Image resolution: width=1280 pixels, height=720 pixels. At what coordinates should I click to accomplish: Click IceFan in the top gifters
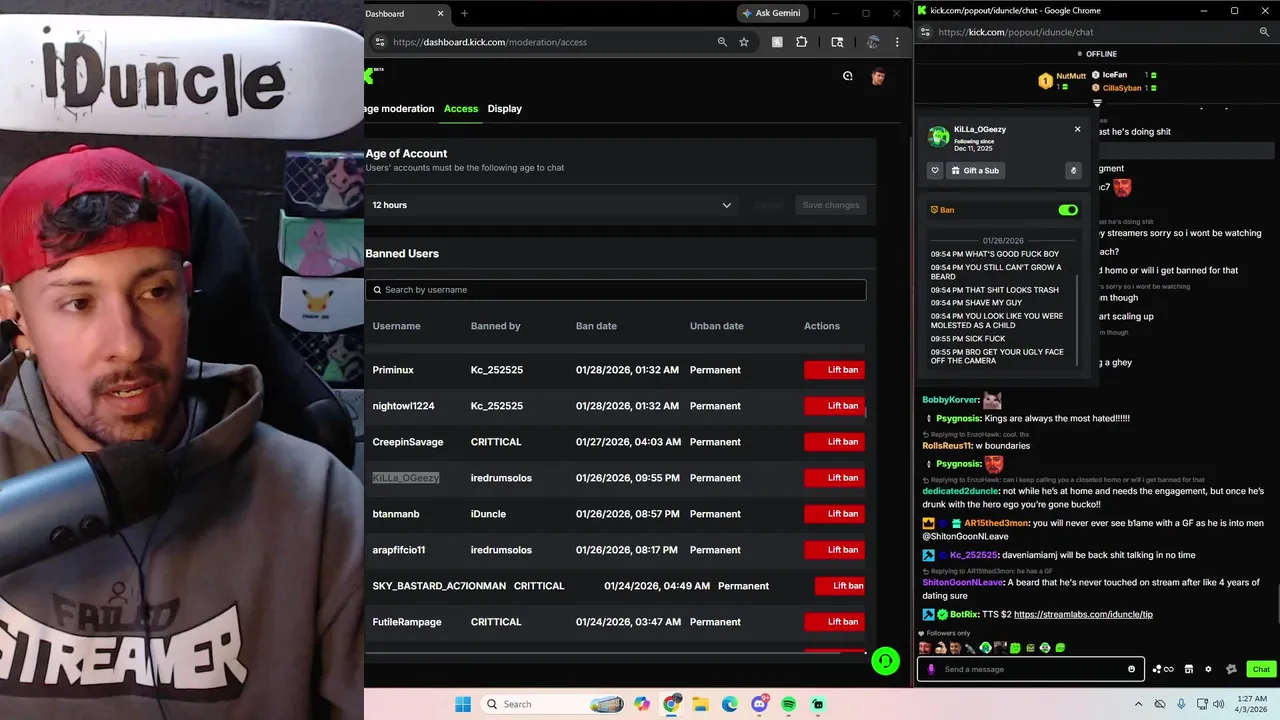[x=1114, y=75]
